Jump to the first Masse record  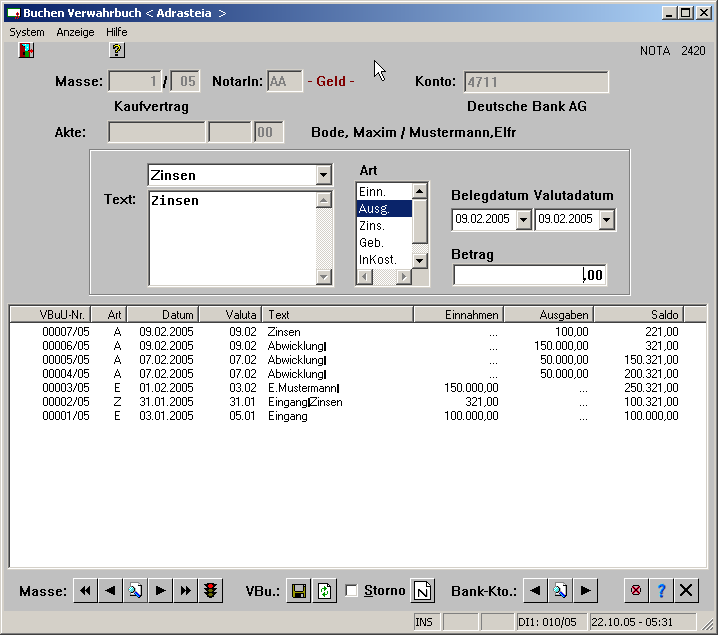point(86,591)
